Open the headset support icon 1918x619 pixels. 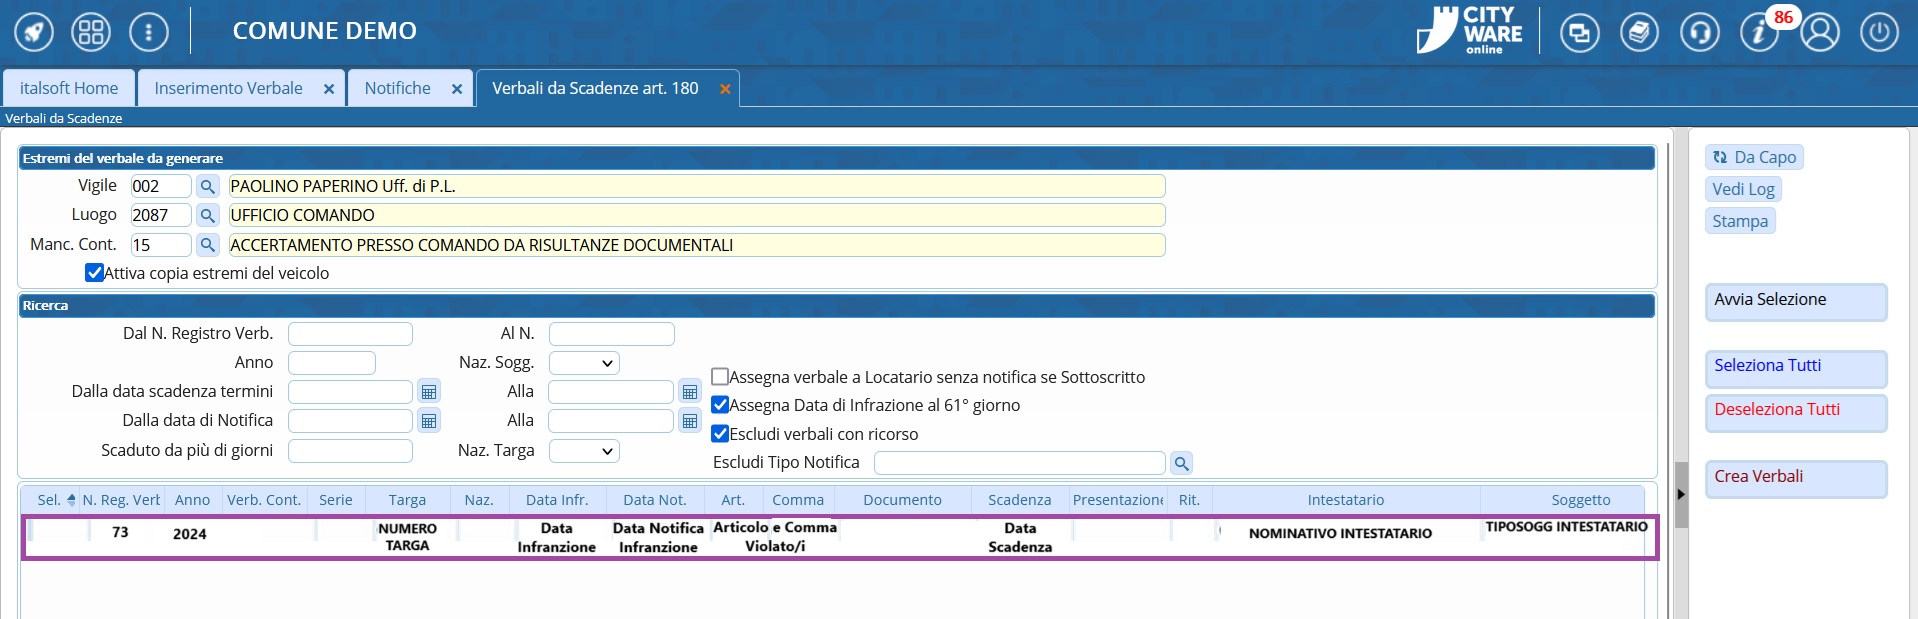pos(1699,32)
